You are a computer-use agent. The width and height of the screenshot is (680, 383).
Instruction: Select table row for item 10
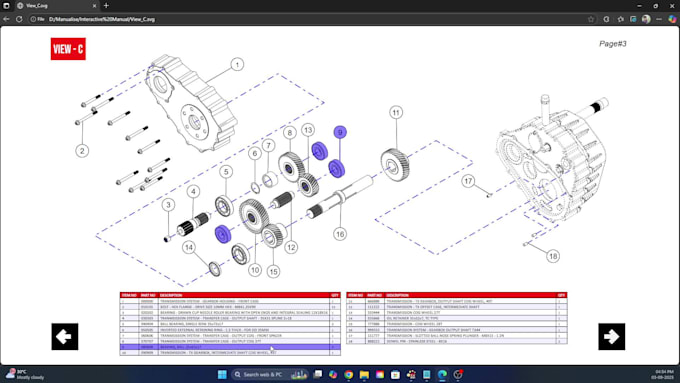[x=230, y=353]
